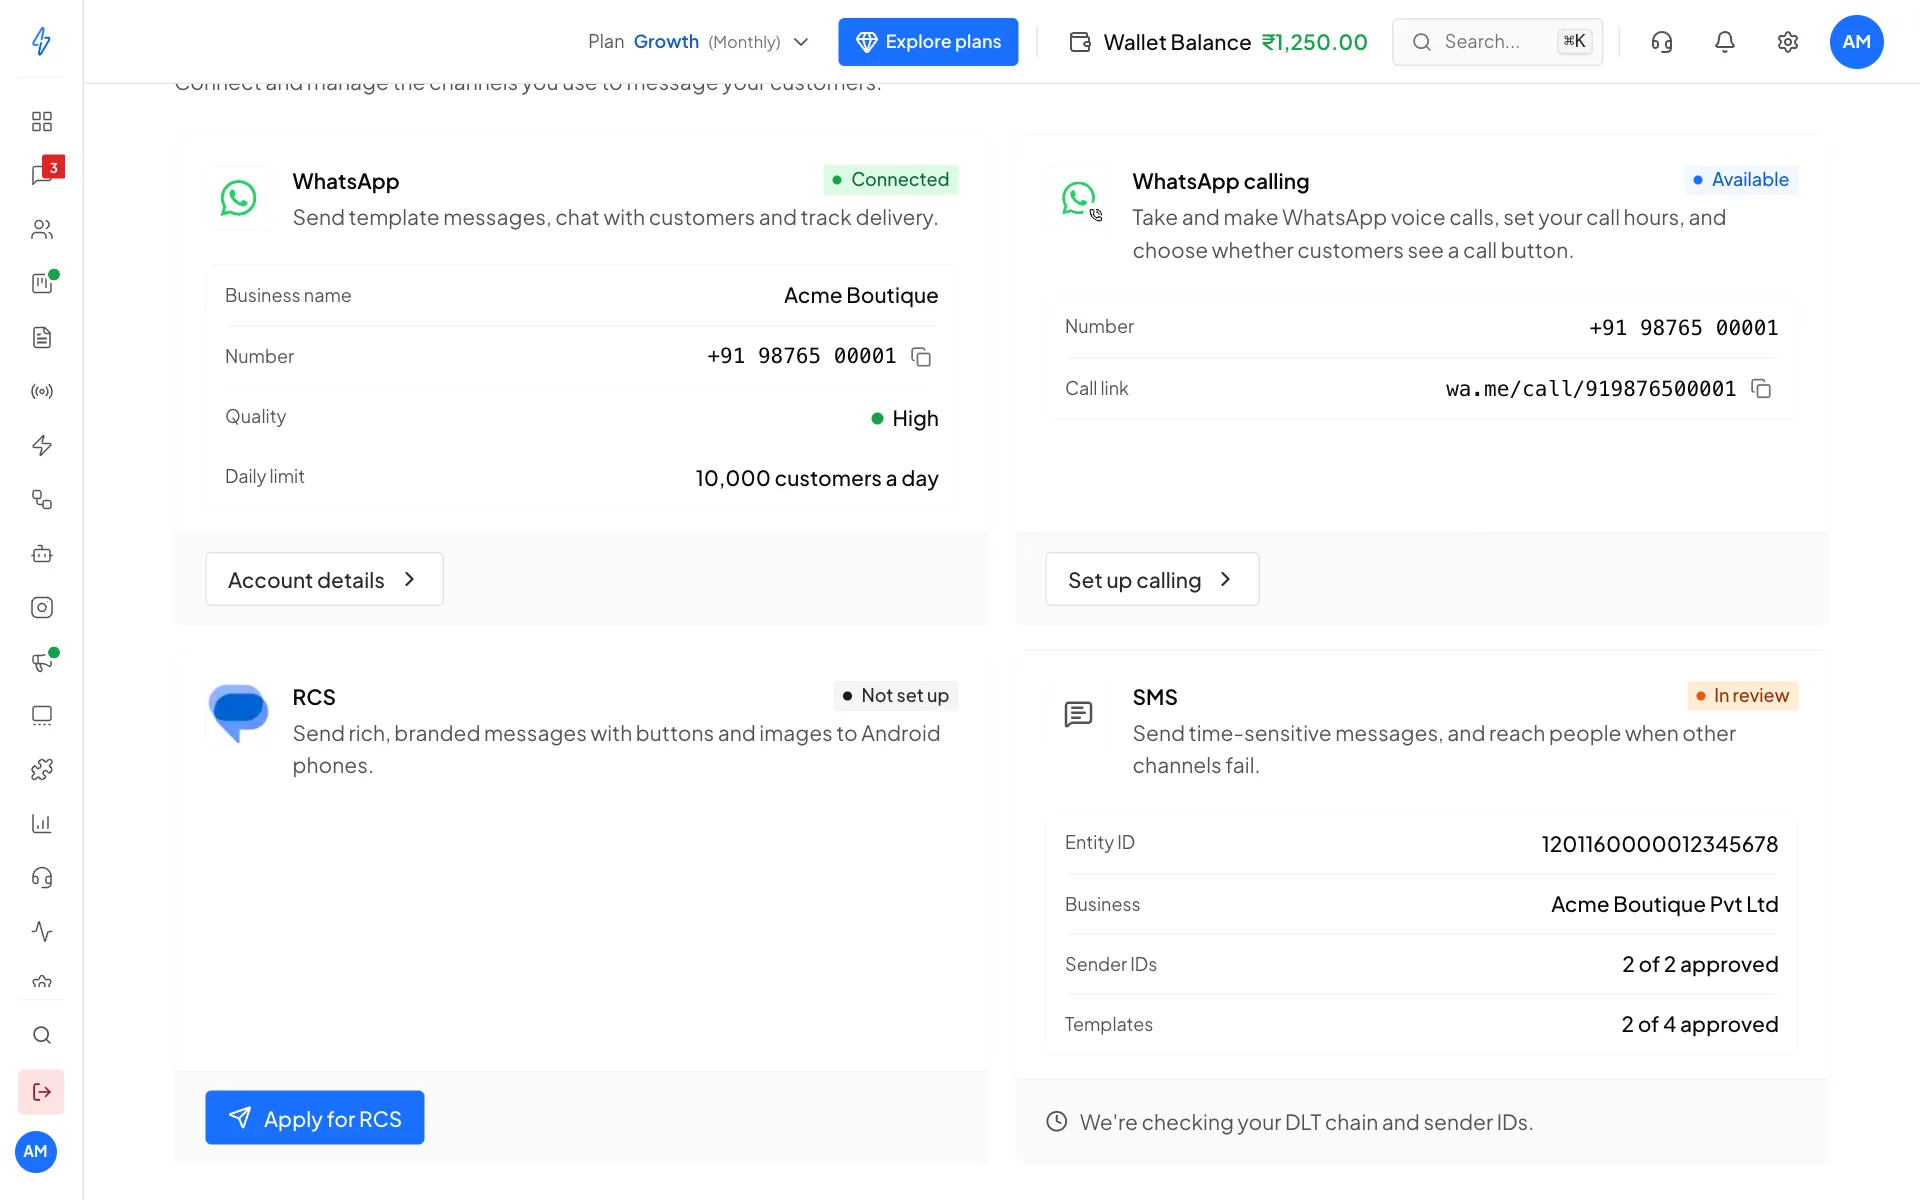Image resolution: width=1920 pixels, height=1200 pixels.
Task: Click the AM avatar in top bar
Action: click(x=1857, y=42)
